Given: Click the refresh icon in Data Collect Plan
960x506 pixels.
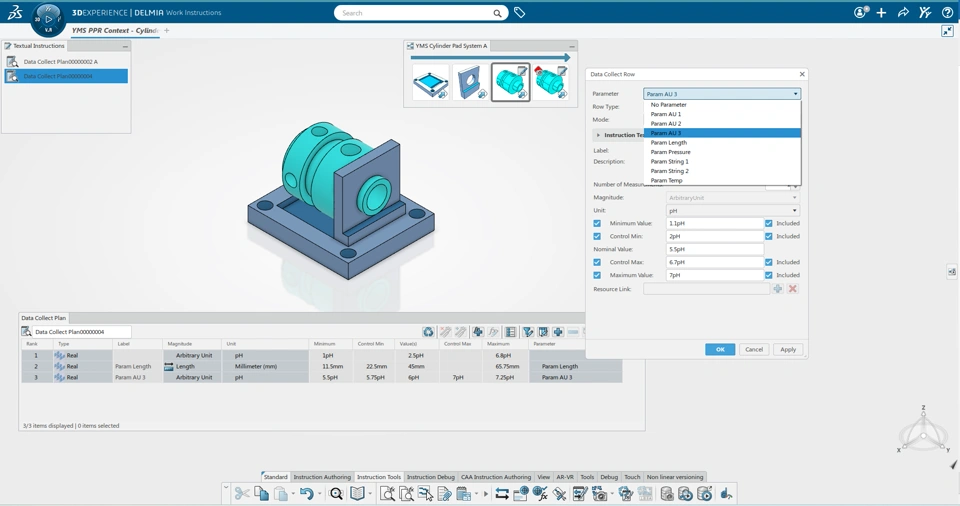Looking at the screenshot, I should [x=428, y=331].
